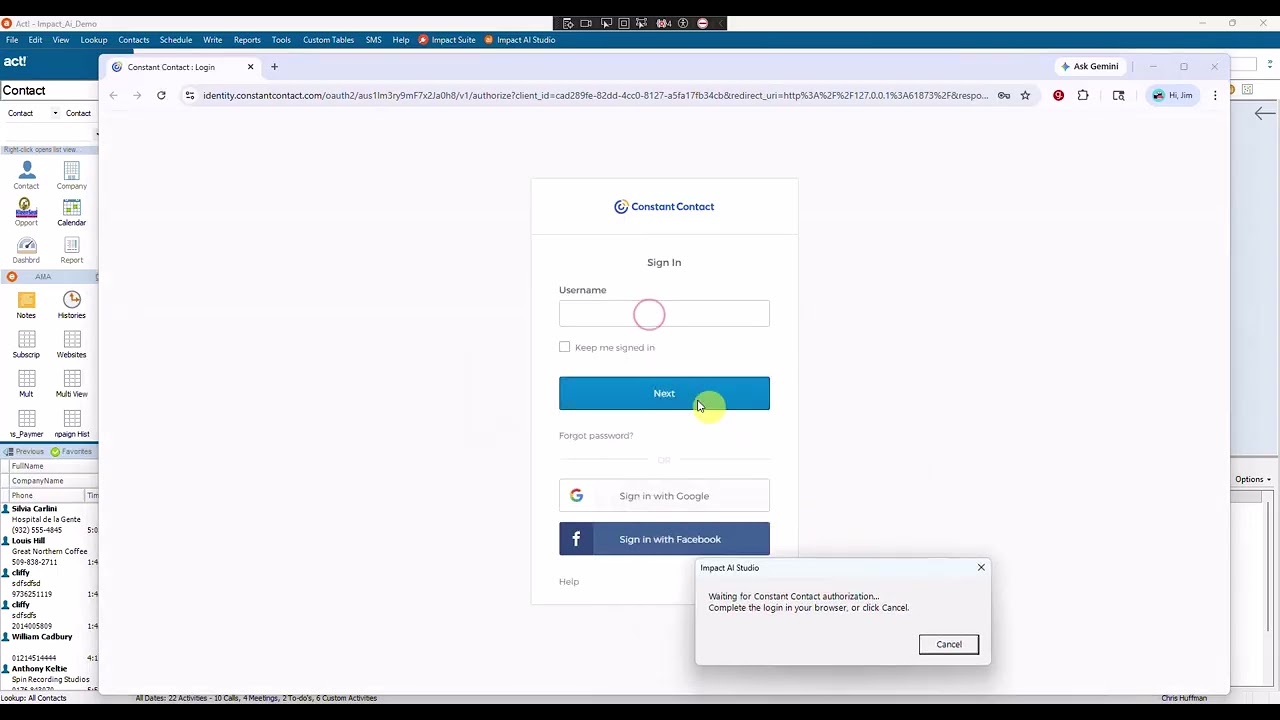Open the Edit menu
Image resolution: width=1280 pixels, height=720 pixels.
tap(35, 40)
